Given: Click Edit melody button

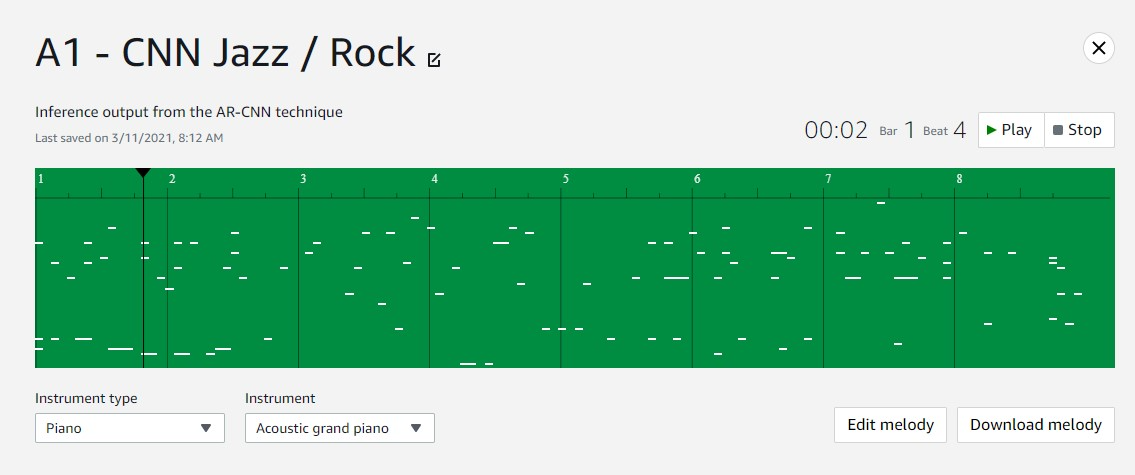Looking at the screenshot, I should point(890,425).
